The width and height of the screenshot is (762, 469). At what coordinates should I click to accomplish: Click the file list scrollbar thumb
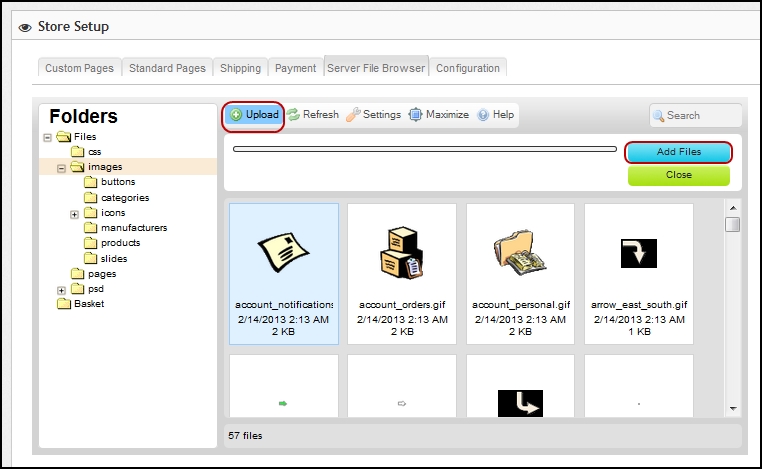732,225
